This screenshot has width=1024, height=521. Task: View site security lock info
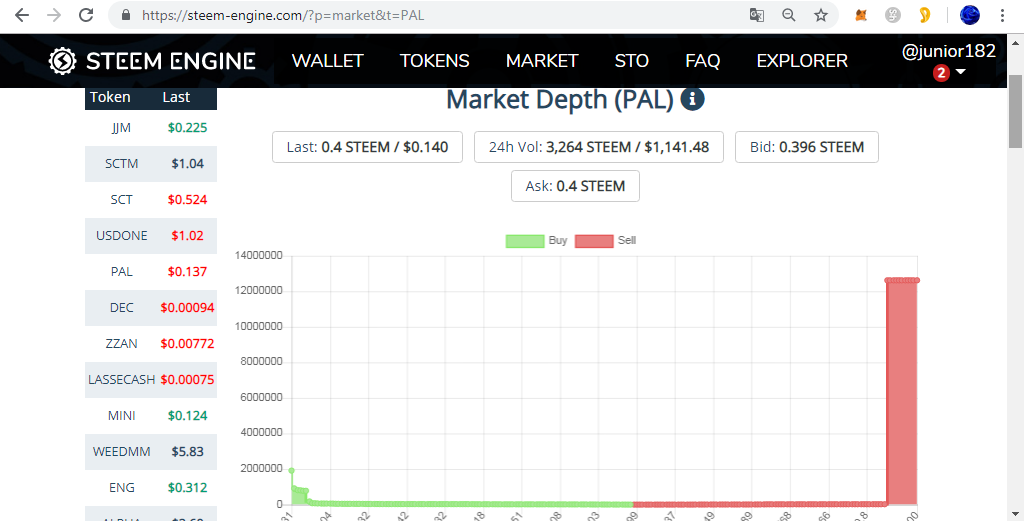point(127,15)
